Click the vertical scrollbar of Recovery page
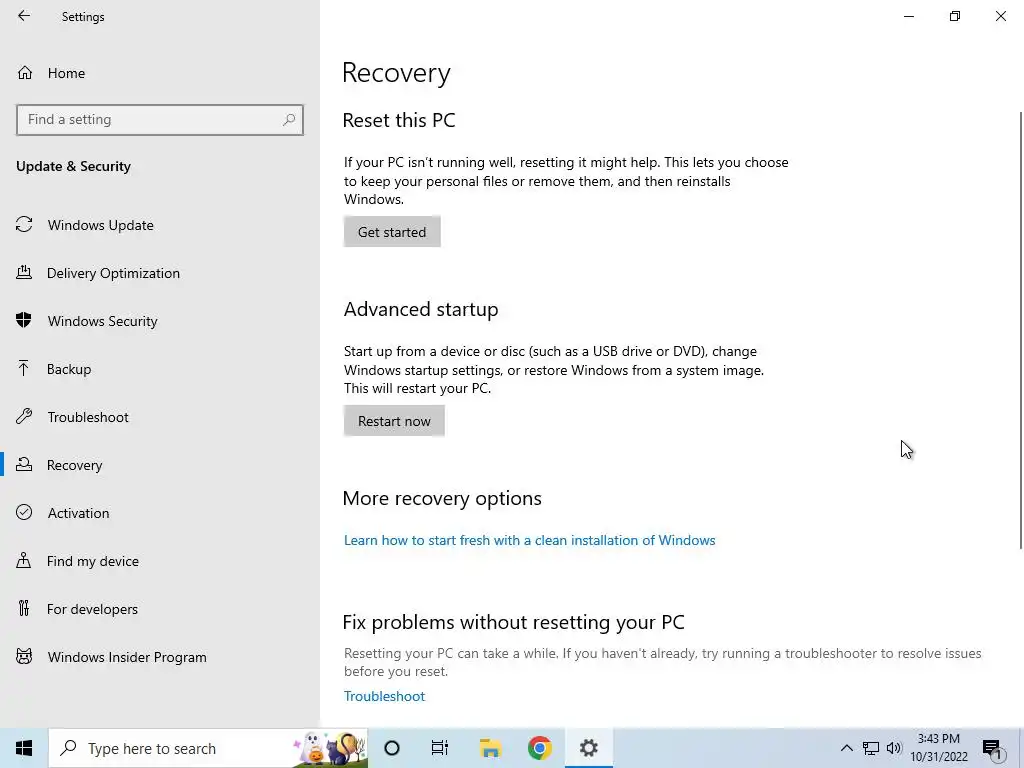Image resolution: width=1024 pixels, height=768 pixels. pyautogui.click(x=1020, y=330)
